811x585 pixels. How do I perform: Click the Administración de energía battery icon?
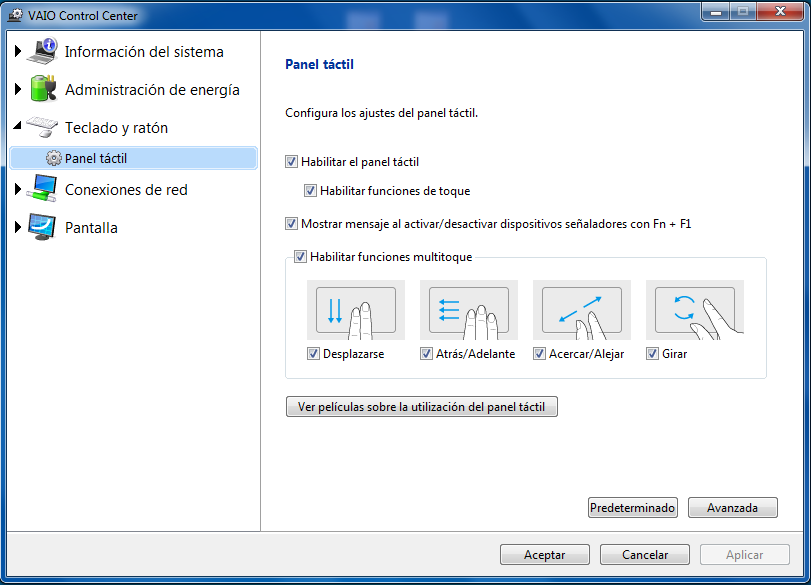[x=44, y=89]
